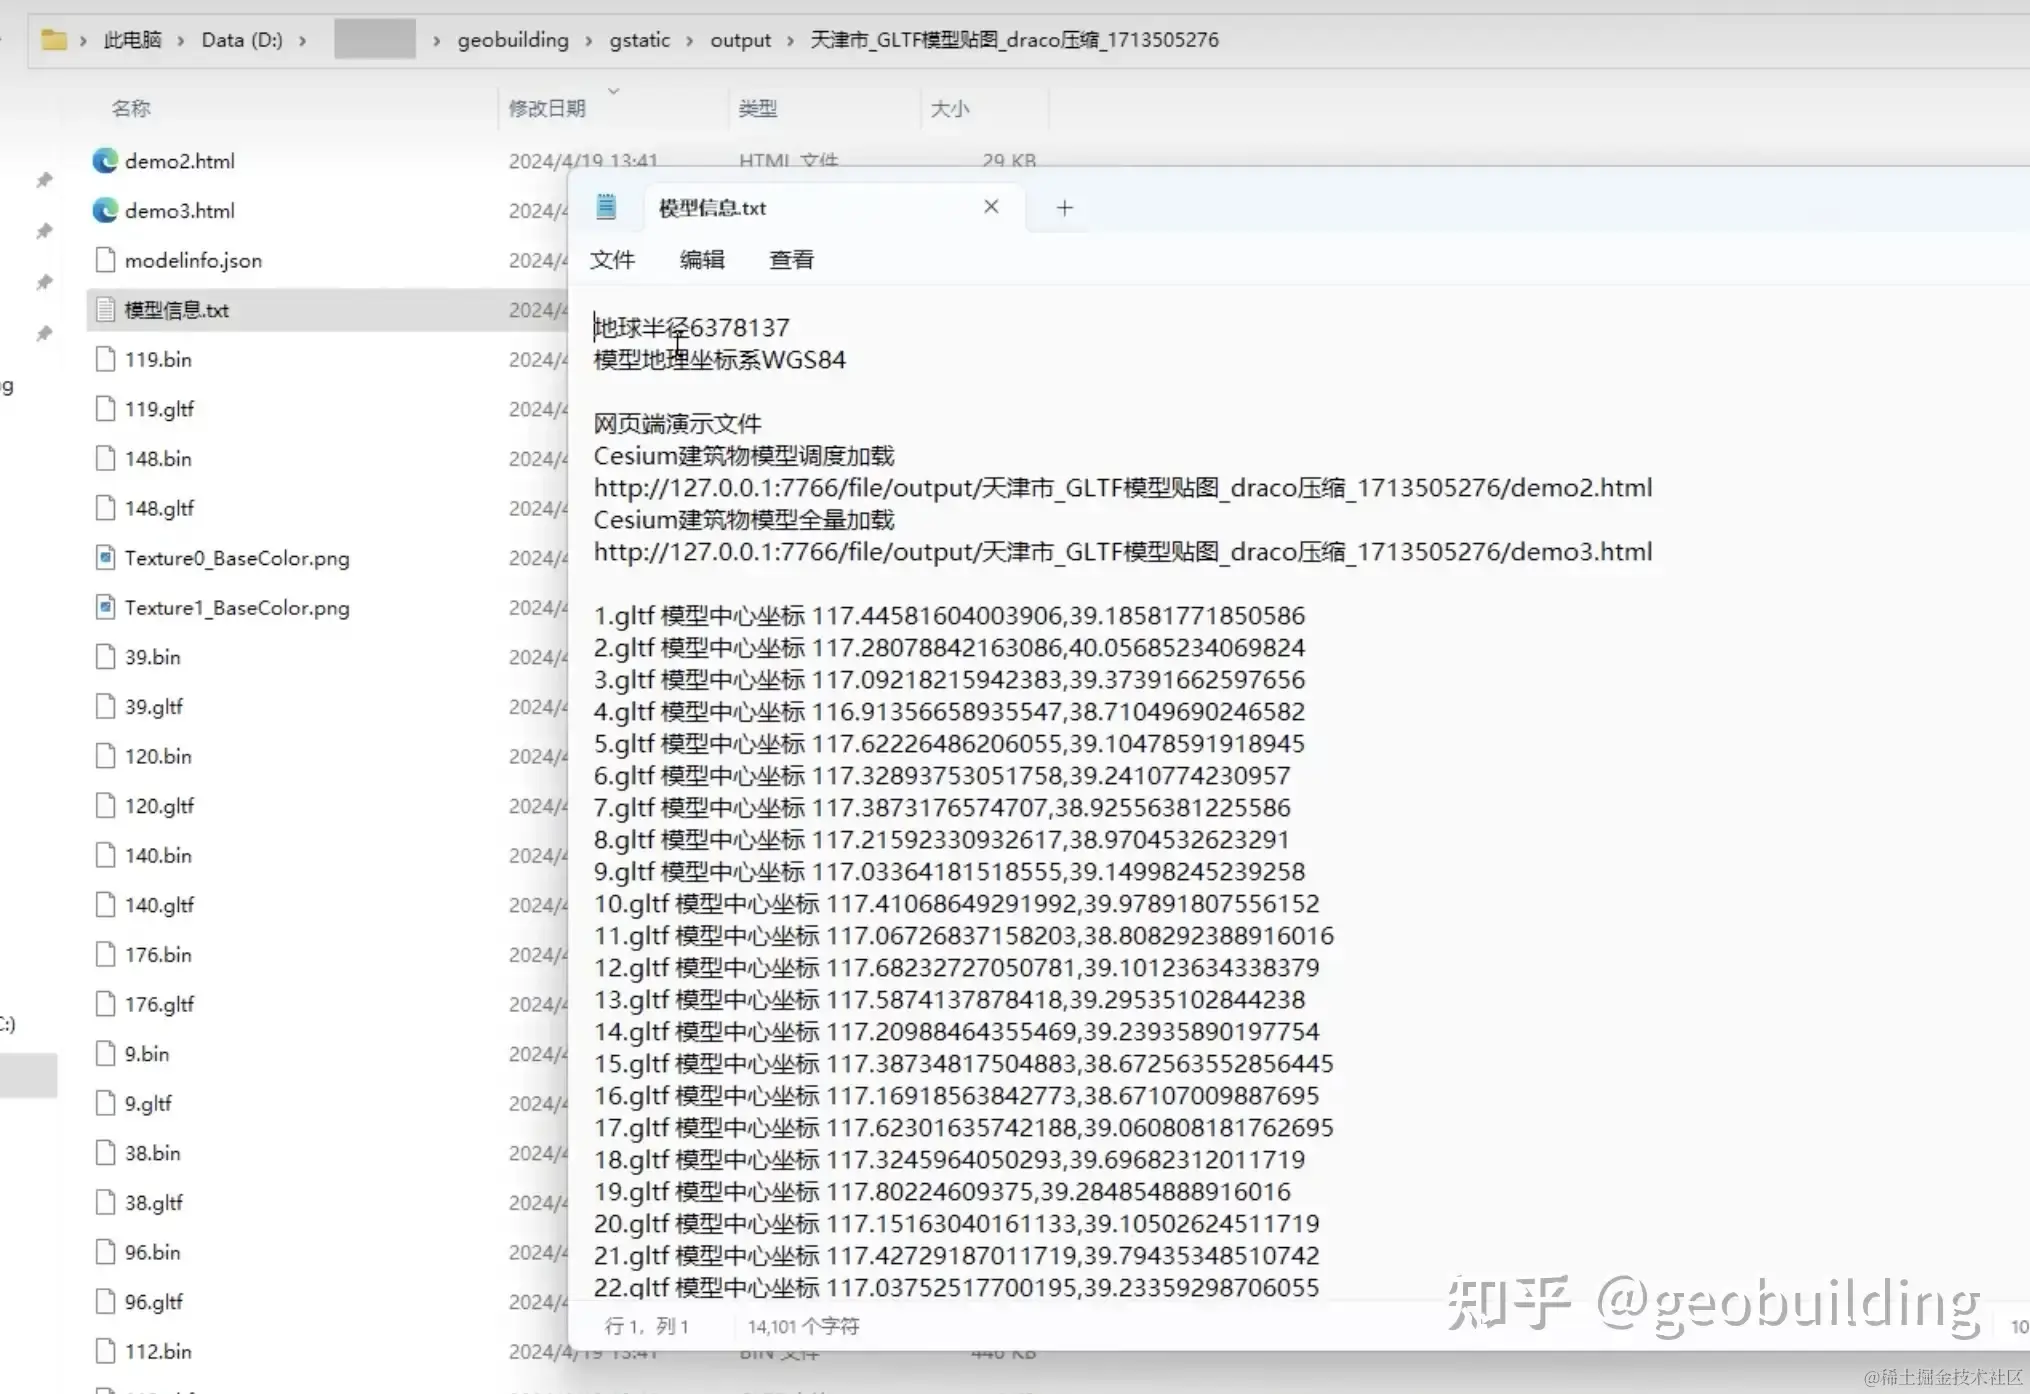
Task: Select 176.gltf in file list
Action: (159, 1004)
